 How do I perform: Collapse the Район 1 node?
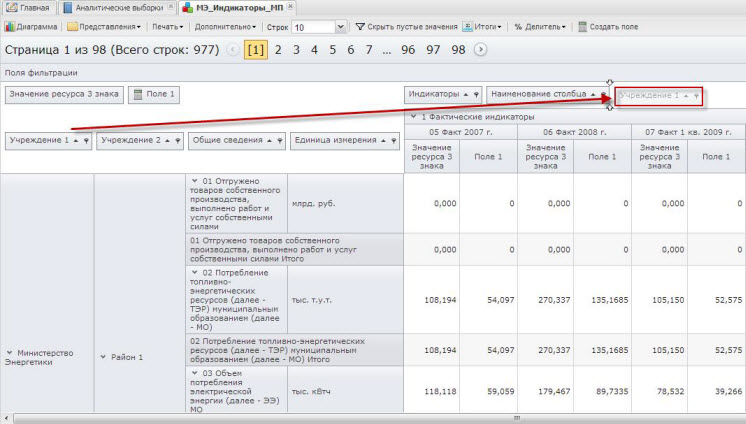pos(103,357)
